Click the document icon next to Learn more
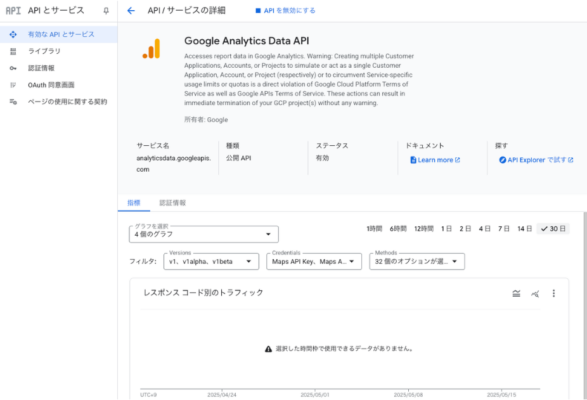This screenshot has height=400, width=587. (413, 160)
